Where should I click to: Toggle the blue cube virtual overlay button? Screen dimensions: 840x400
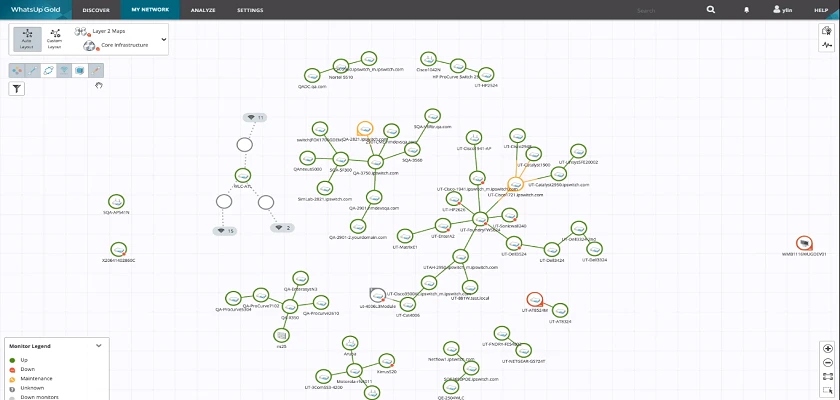click(80, 70)
